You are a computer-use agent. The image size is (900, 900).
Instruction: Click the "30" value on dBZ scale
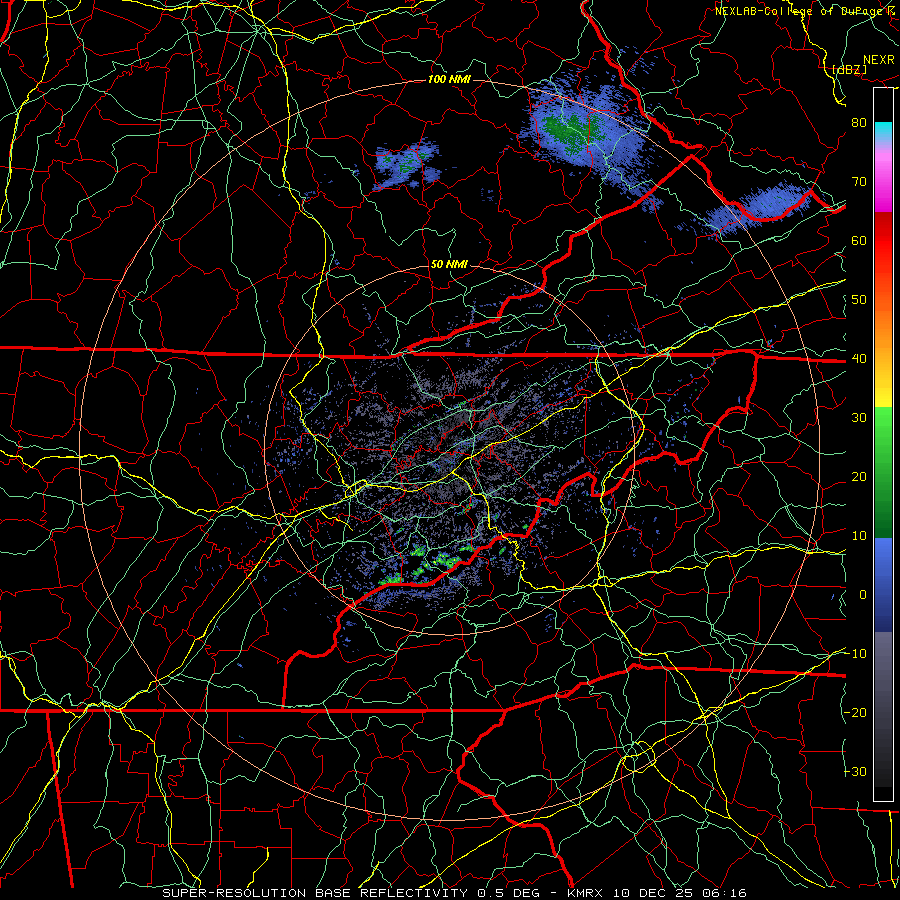click(x=859, y=418)
